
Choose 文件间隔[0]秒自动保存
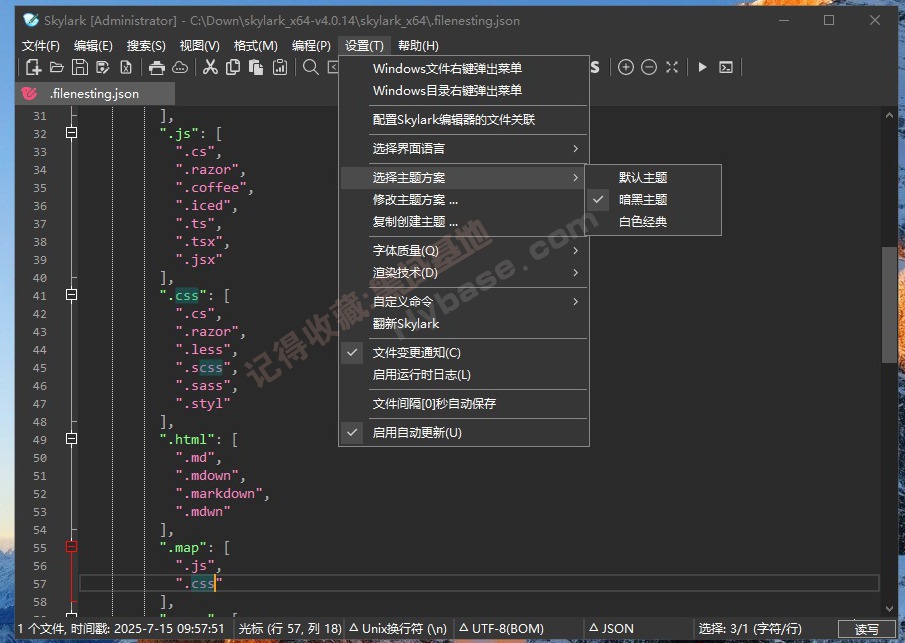click(464, 404)
